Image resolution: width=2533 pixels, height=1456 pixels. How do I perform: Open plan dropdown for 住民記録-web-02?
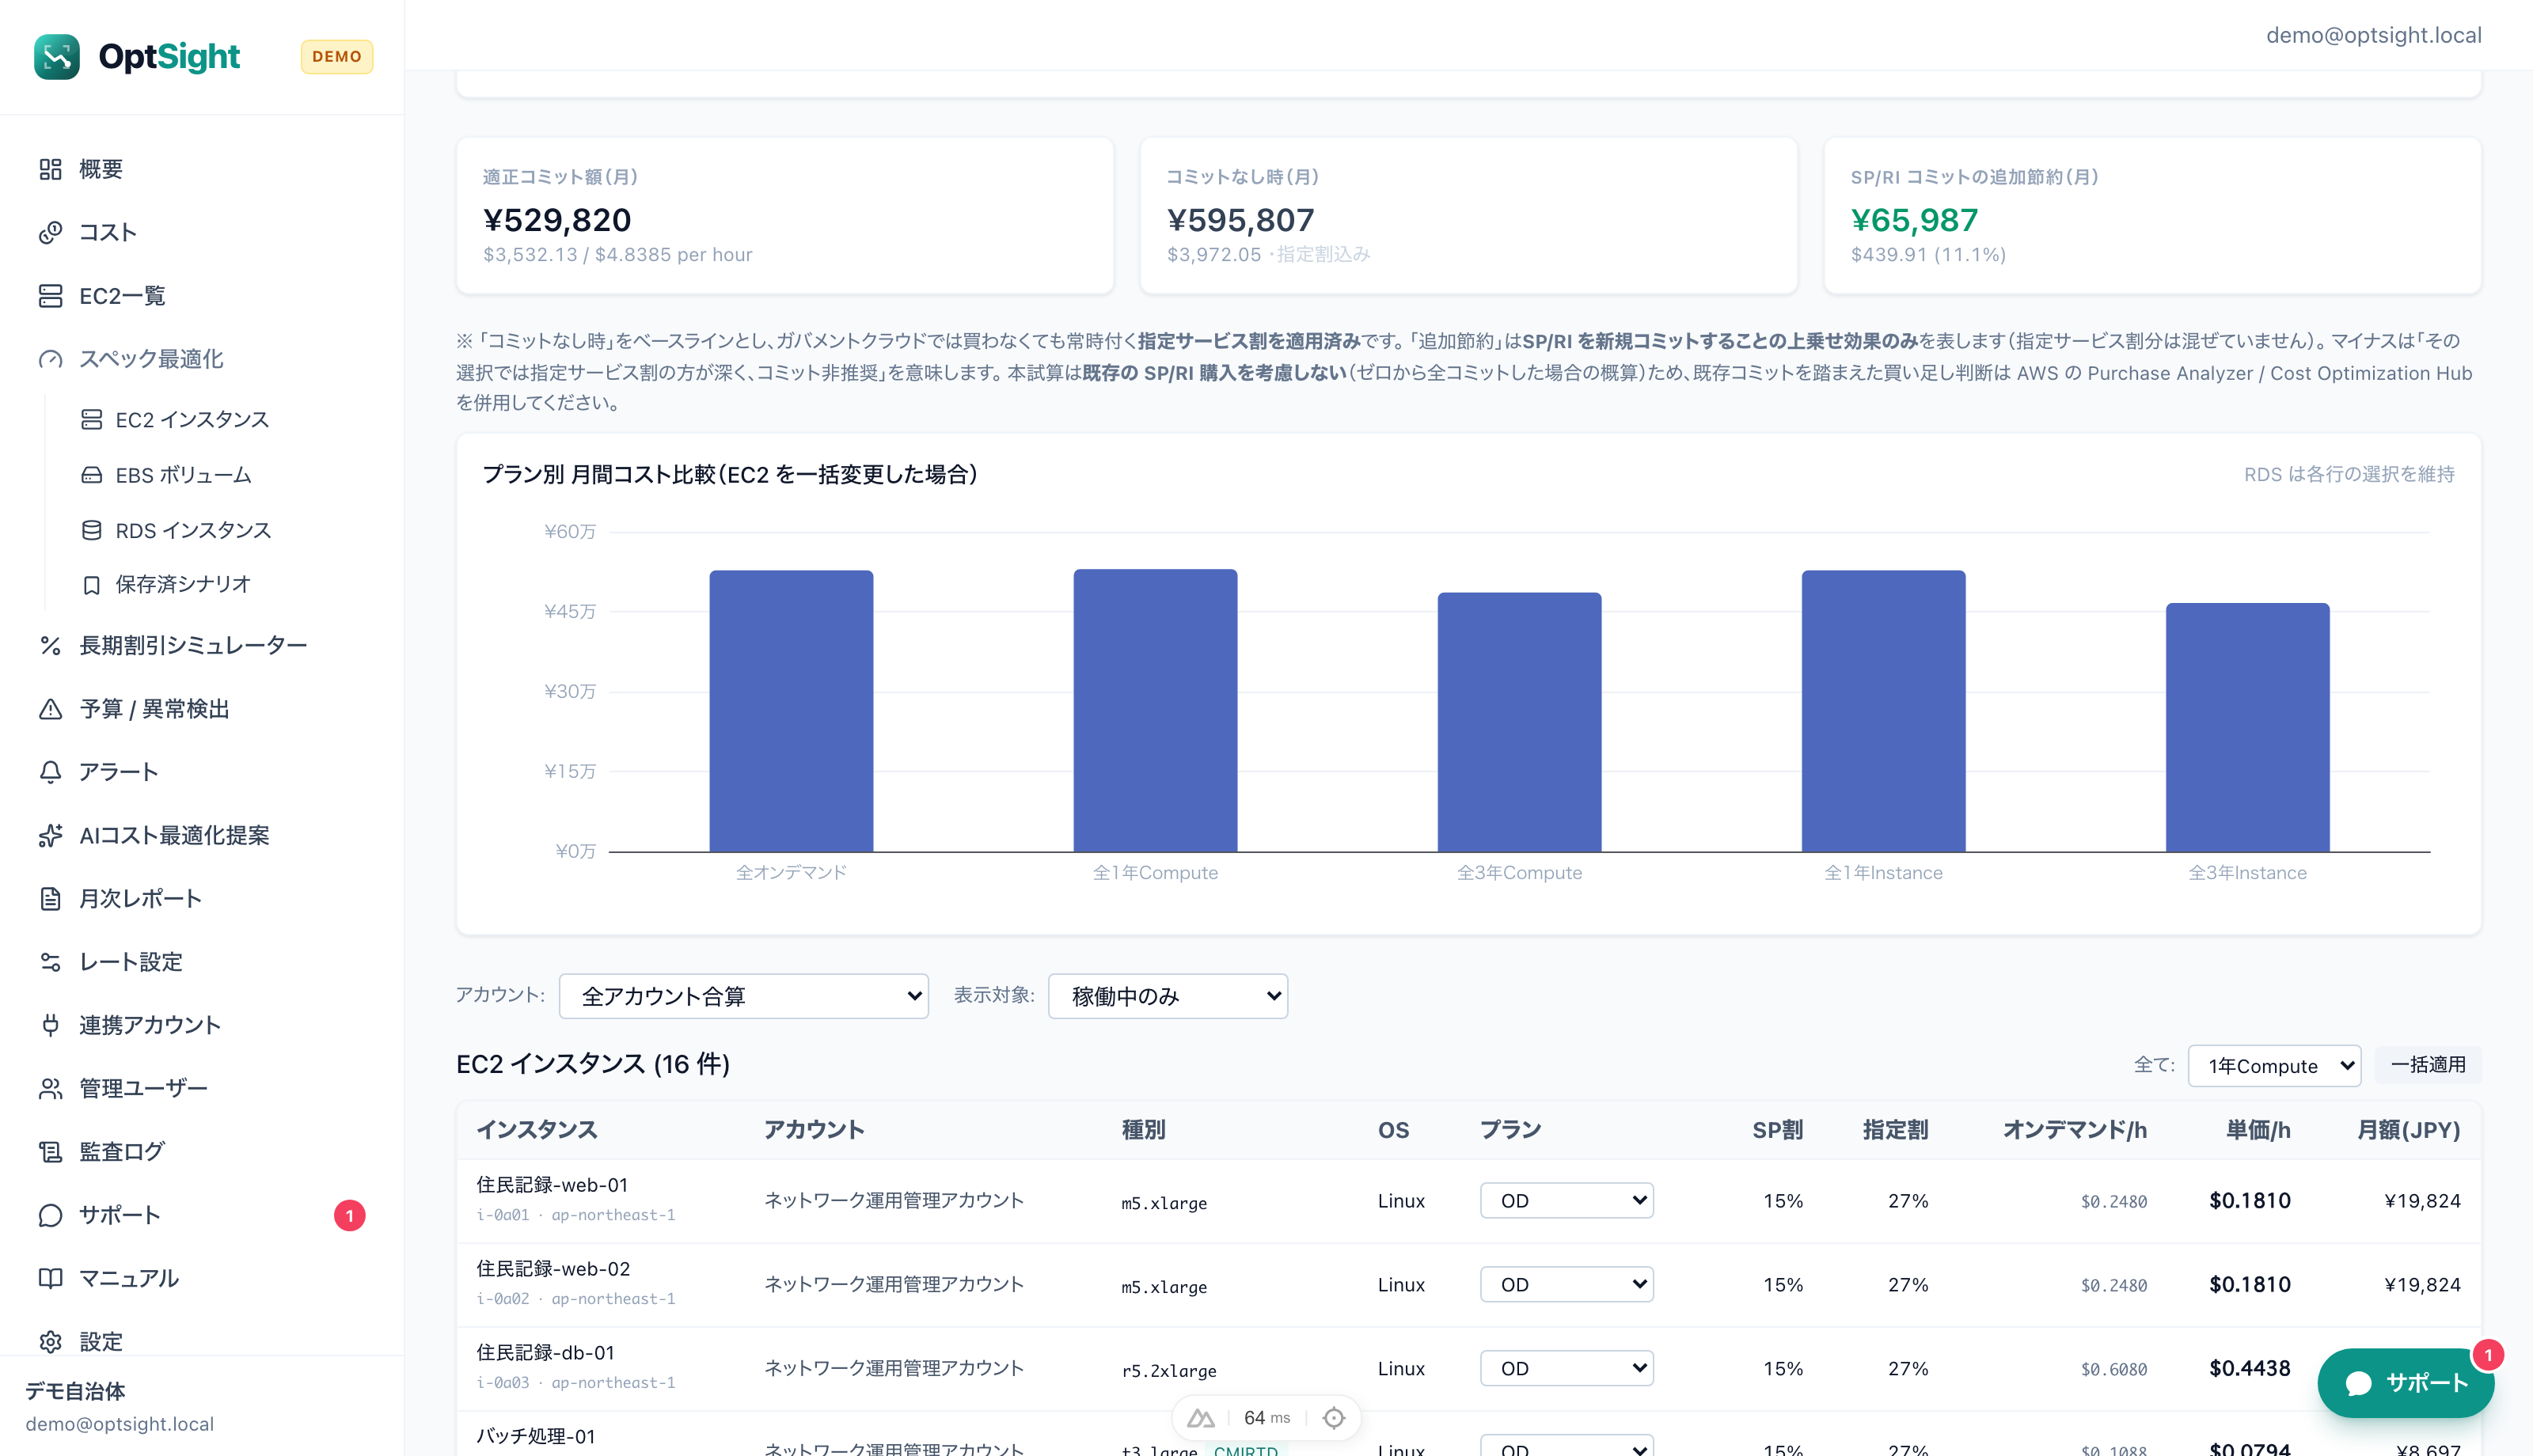click(1566, 1285)
